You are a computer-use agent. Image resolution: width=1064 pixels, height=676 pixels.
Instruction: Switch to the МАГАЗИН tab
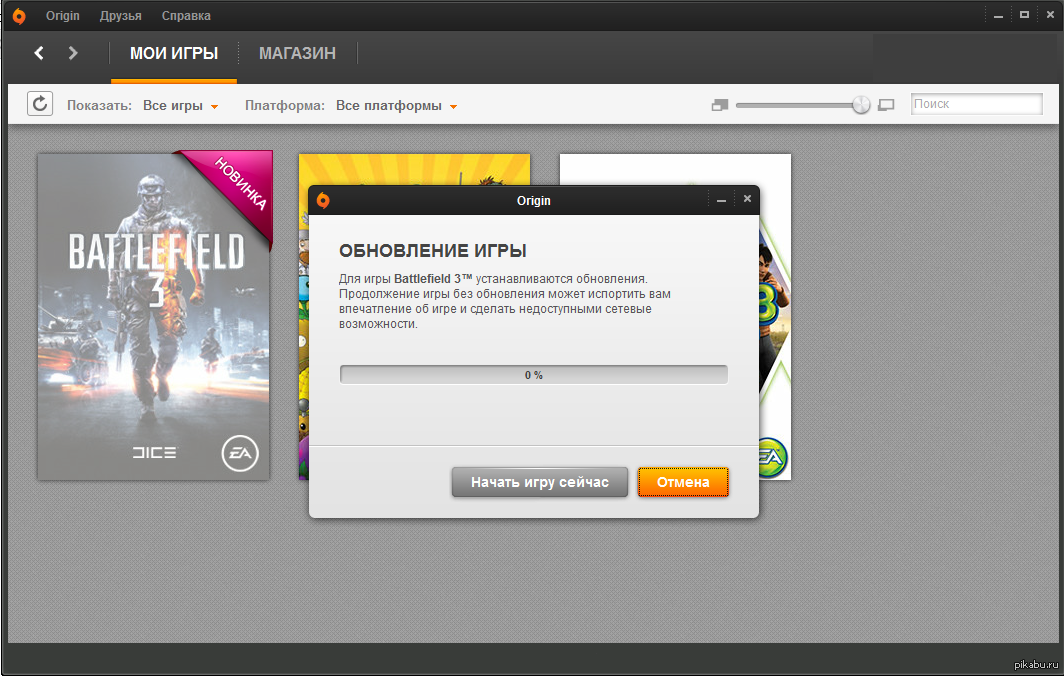tap(297, 53)
